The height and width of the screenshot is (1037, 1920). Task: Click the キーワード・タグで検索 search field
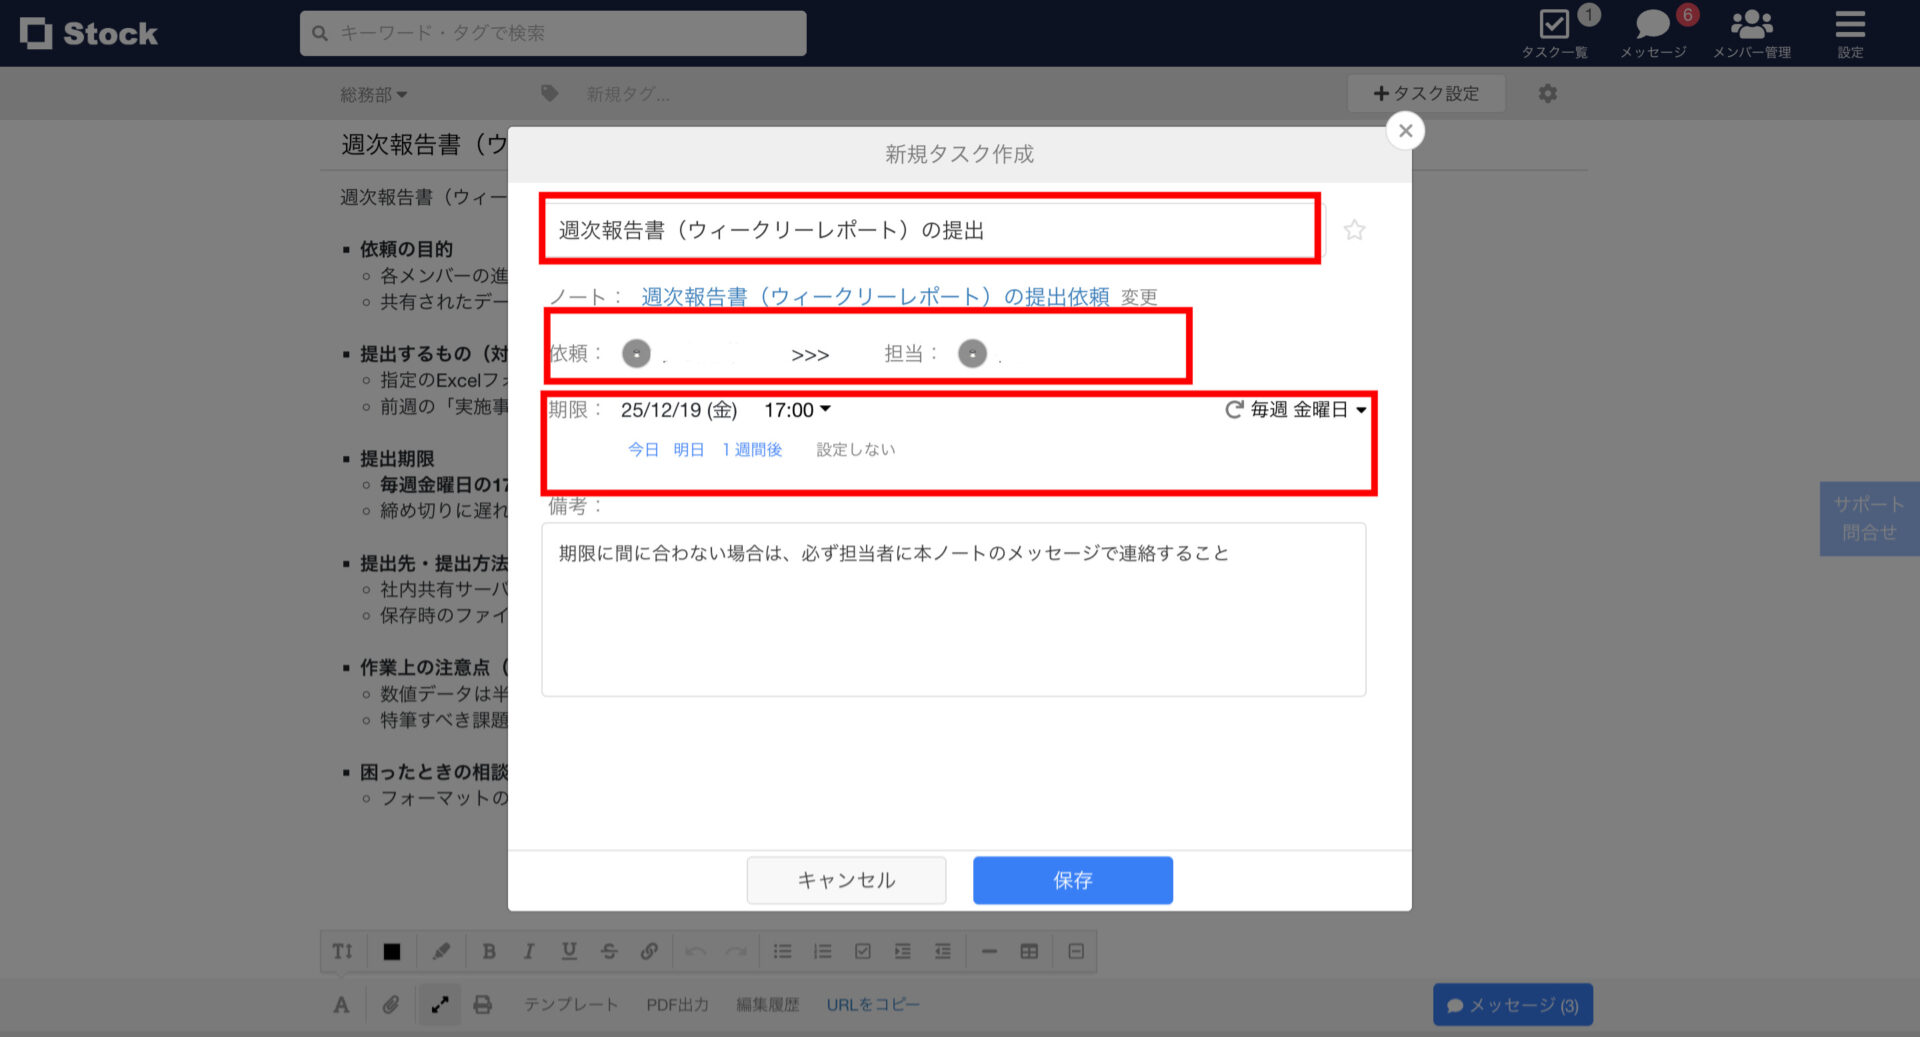(553, 33)
